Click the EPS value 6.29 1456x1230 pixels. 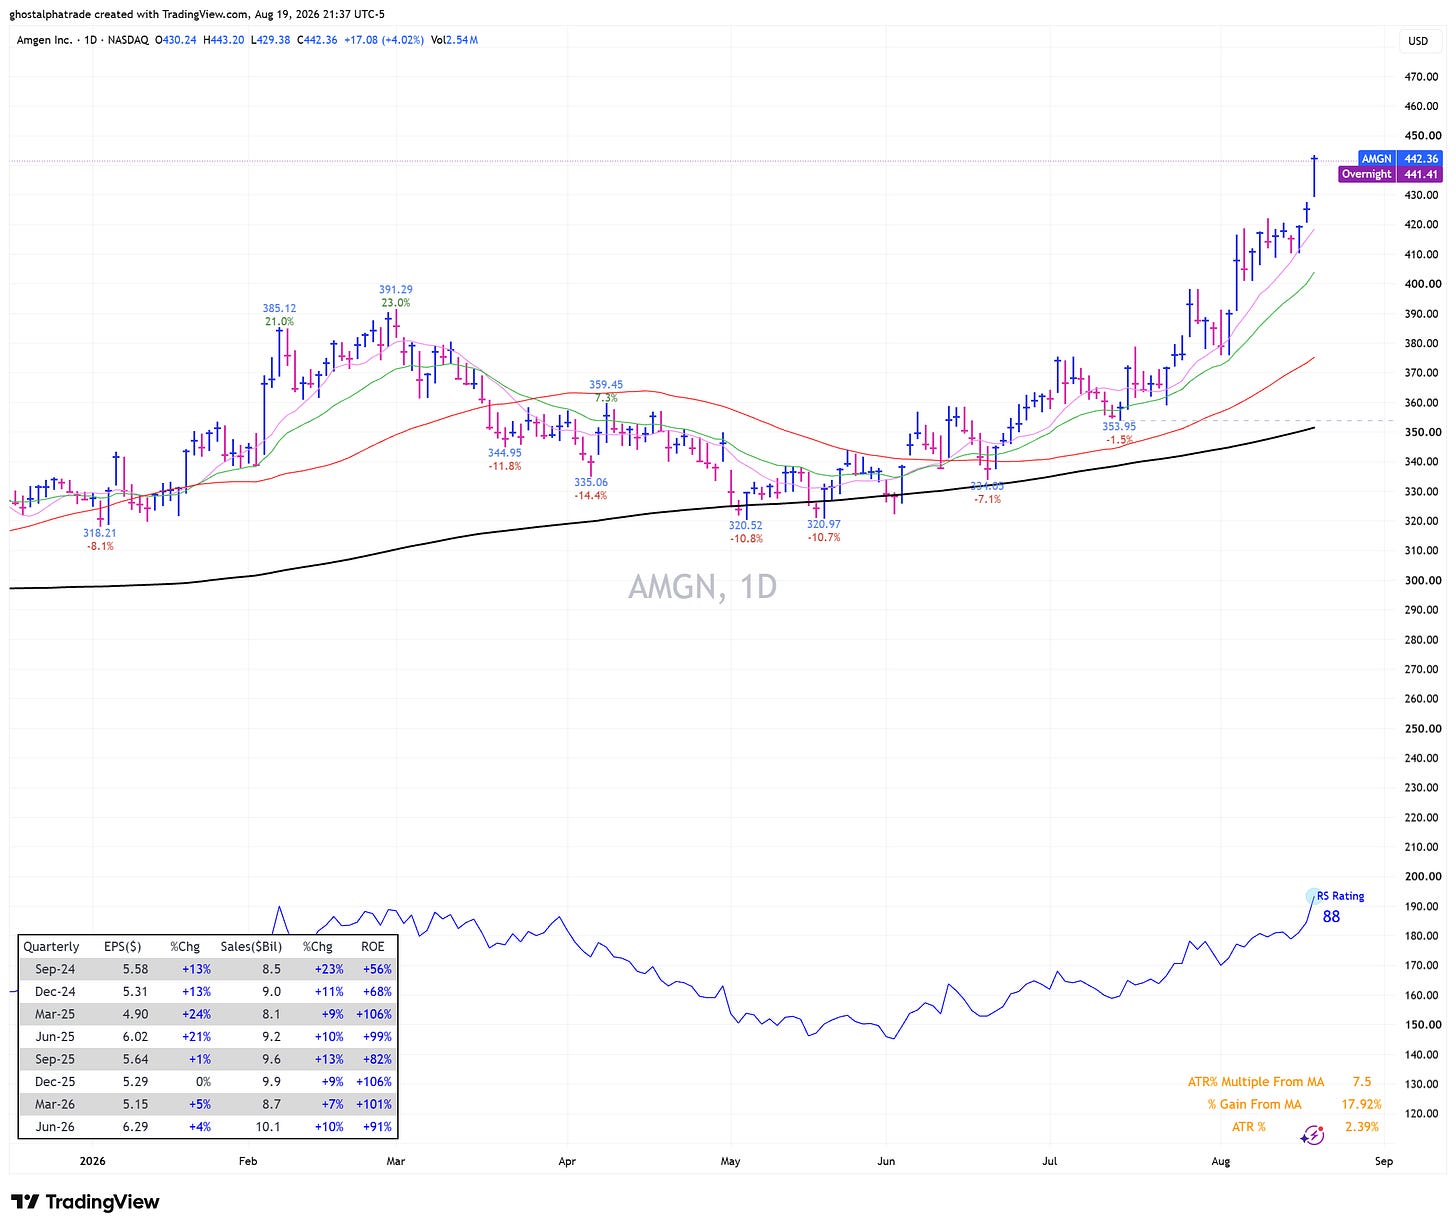click(134, 1127)
